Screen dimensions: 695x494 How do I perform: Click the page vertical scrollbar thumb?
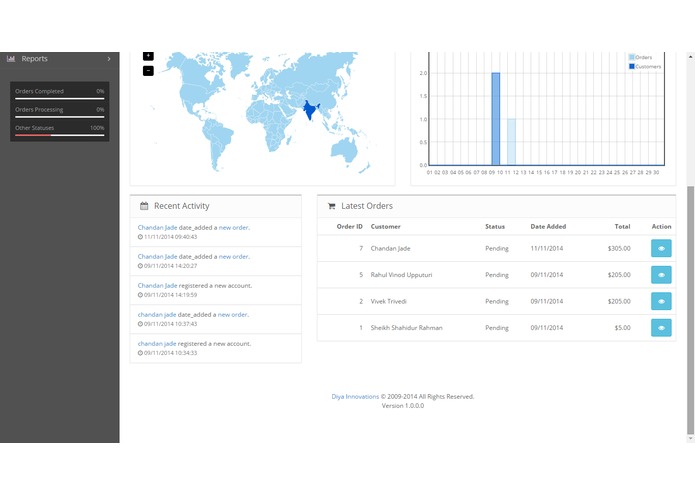[690, 310]
